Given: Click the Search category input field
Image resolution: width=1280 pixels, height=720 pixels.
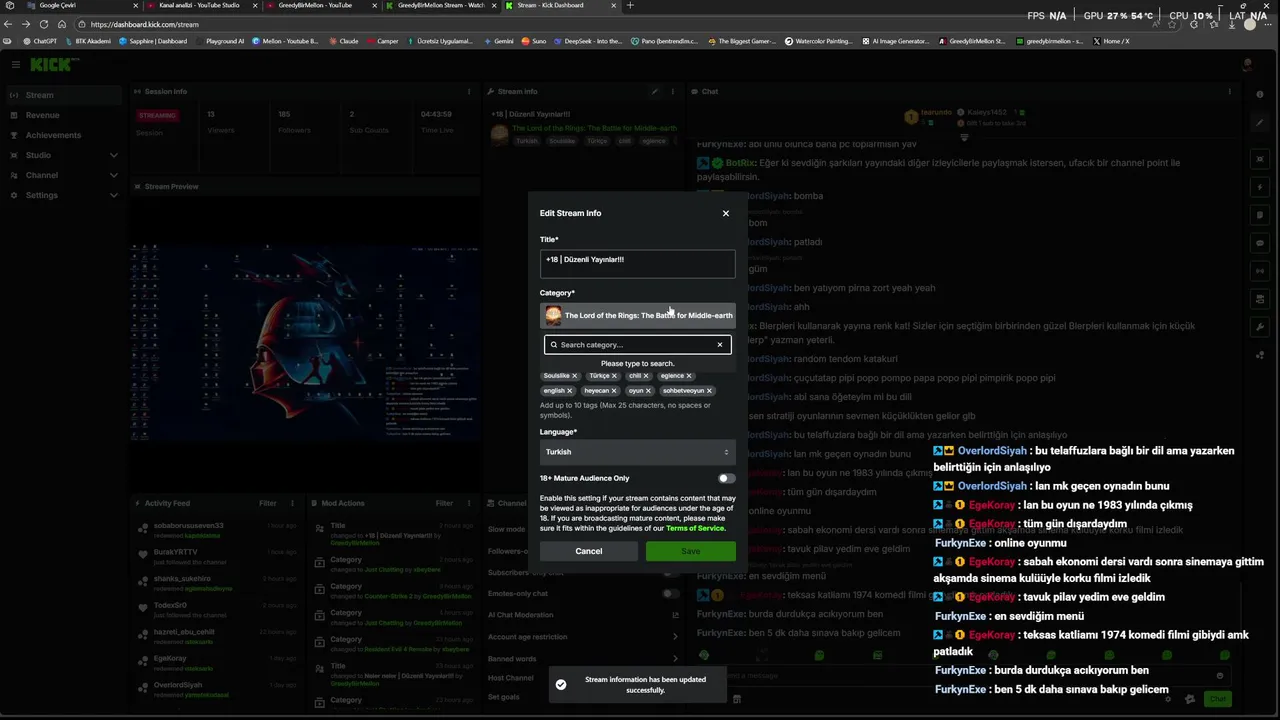Looking at the screenshot, I should pyautogui.click(x=637, y=345).
